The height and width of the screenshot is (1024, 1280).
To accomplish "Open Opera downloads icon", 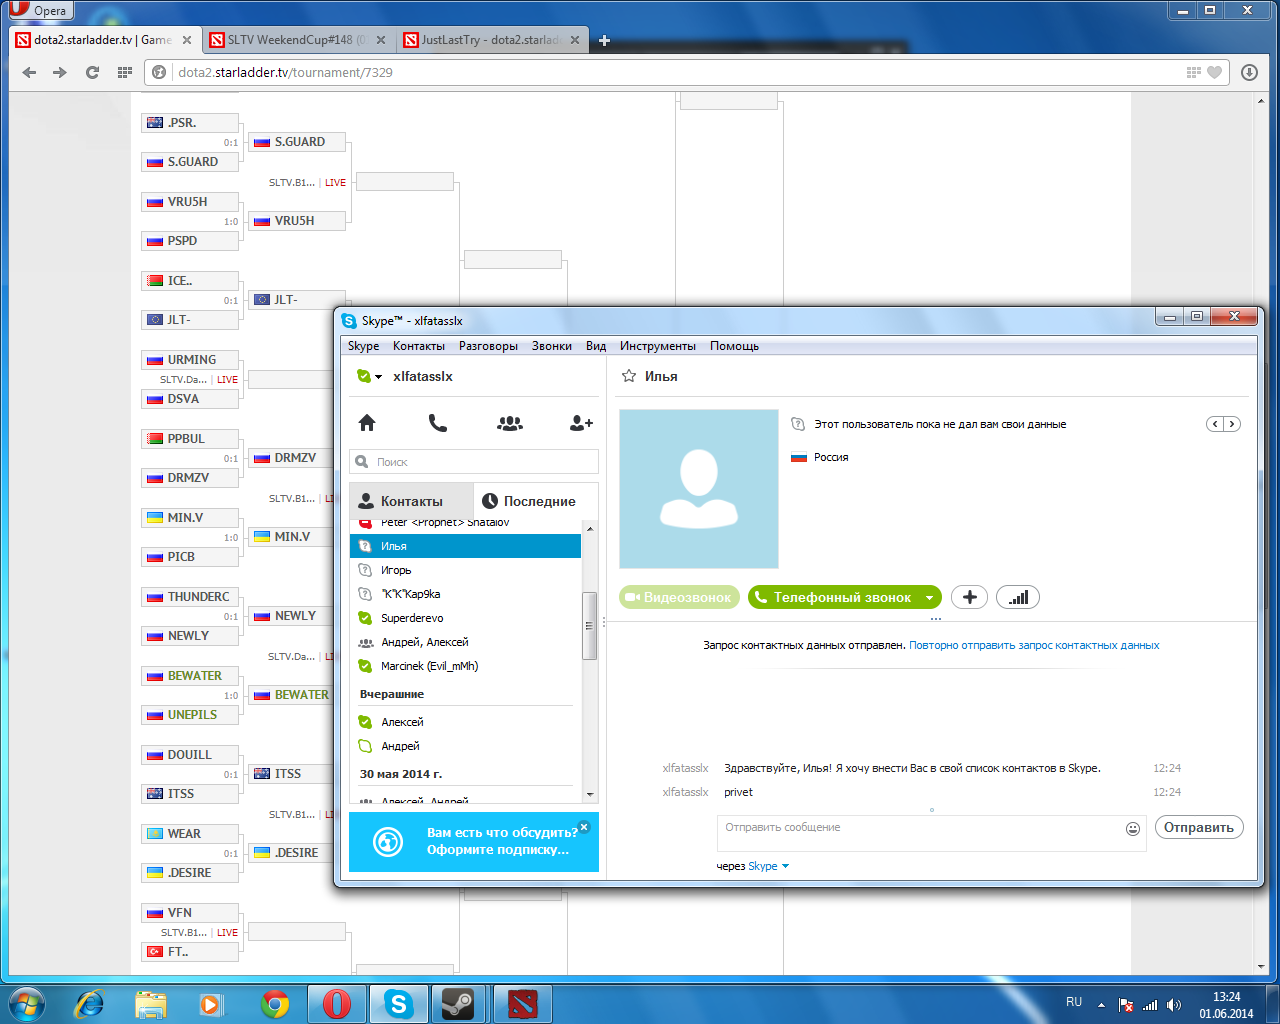I will coord(1249,72).
